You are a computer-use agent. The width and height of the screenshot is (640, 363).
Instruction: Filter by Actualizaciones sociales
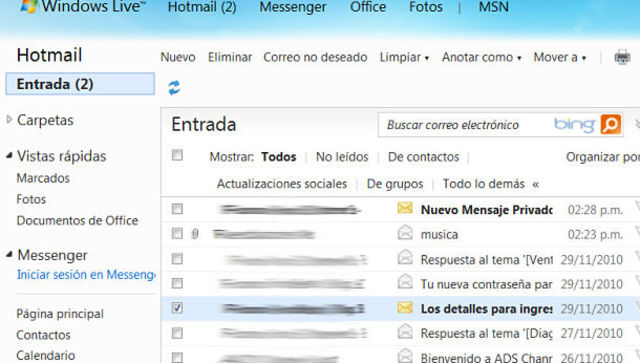(282, 184)
